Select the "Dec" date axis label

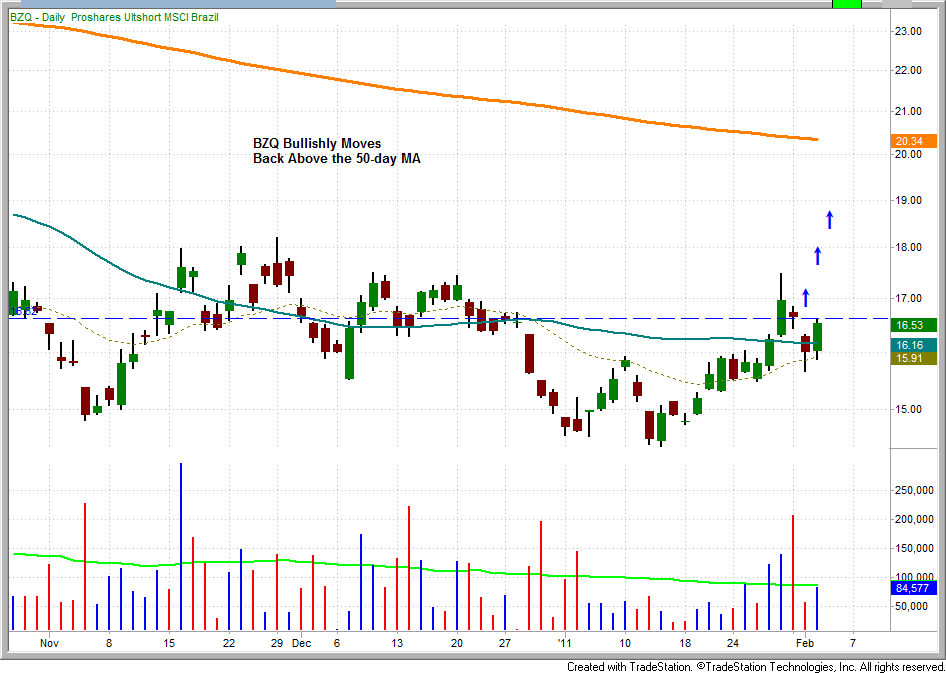click(x=302, y=643)
